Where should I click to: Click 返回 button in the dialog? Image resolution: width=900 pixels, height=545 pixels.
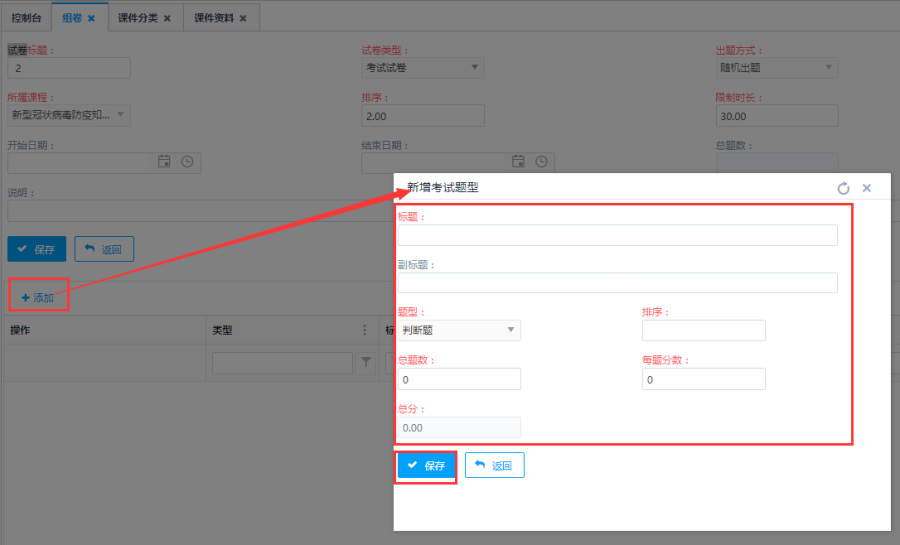[x=494, y=466]
